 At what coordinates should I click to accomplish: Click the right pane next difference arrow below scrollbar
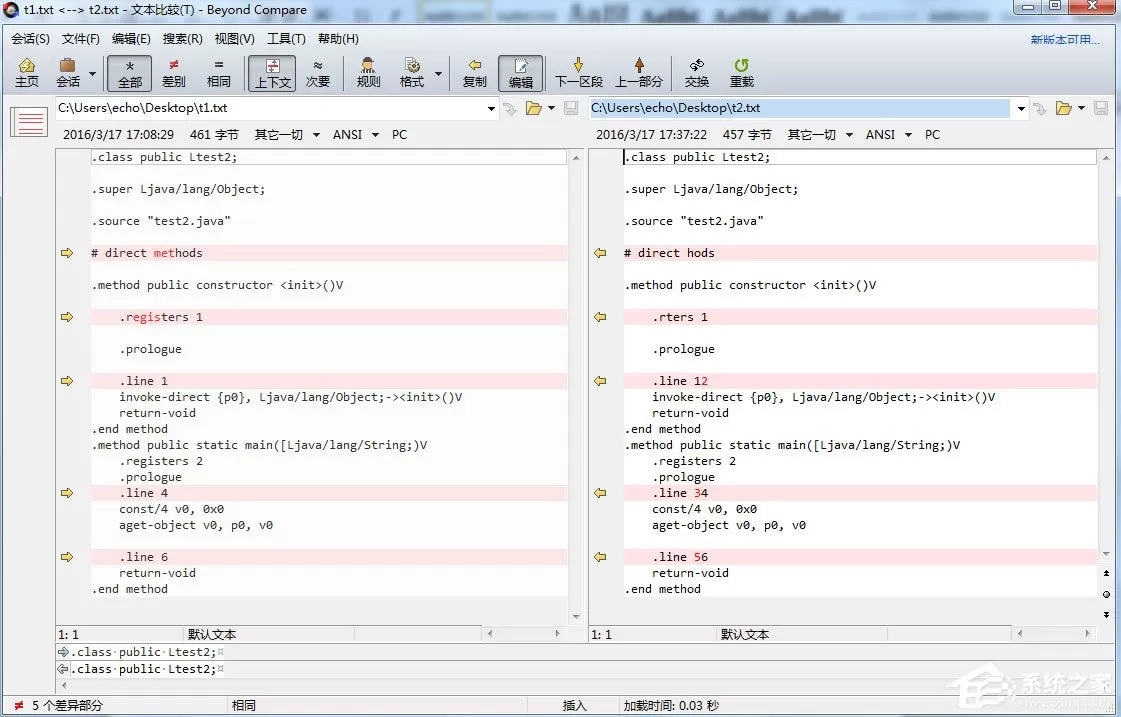pos(1106,615)
